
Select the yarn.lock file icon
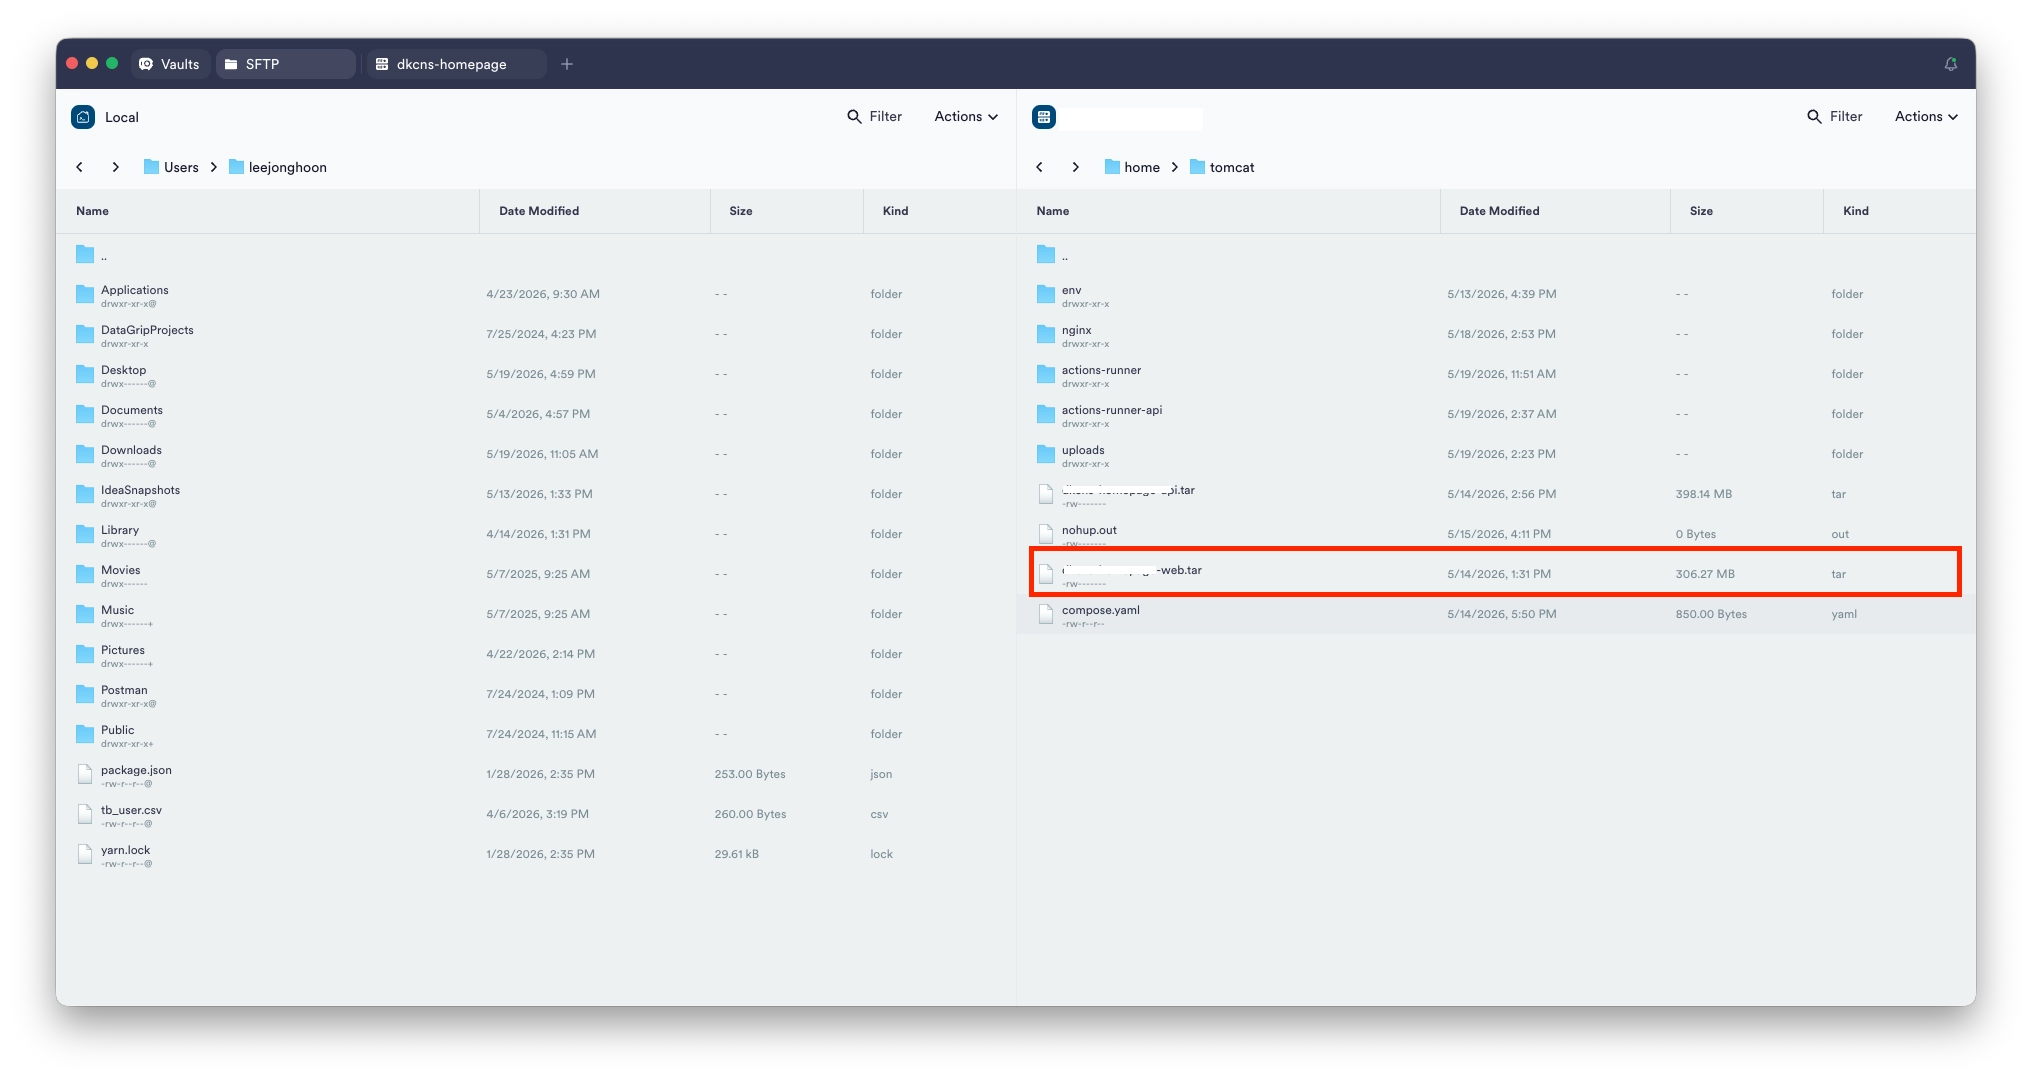85,854
